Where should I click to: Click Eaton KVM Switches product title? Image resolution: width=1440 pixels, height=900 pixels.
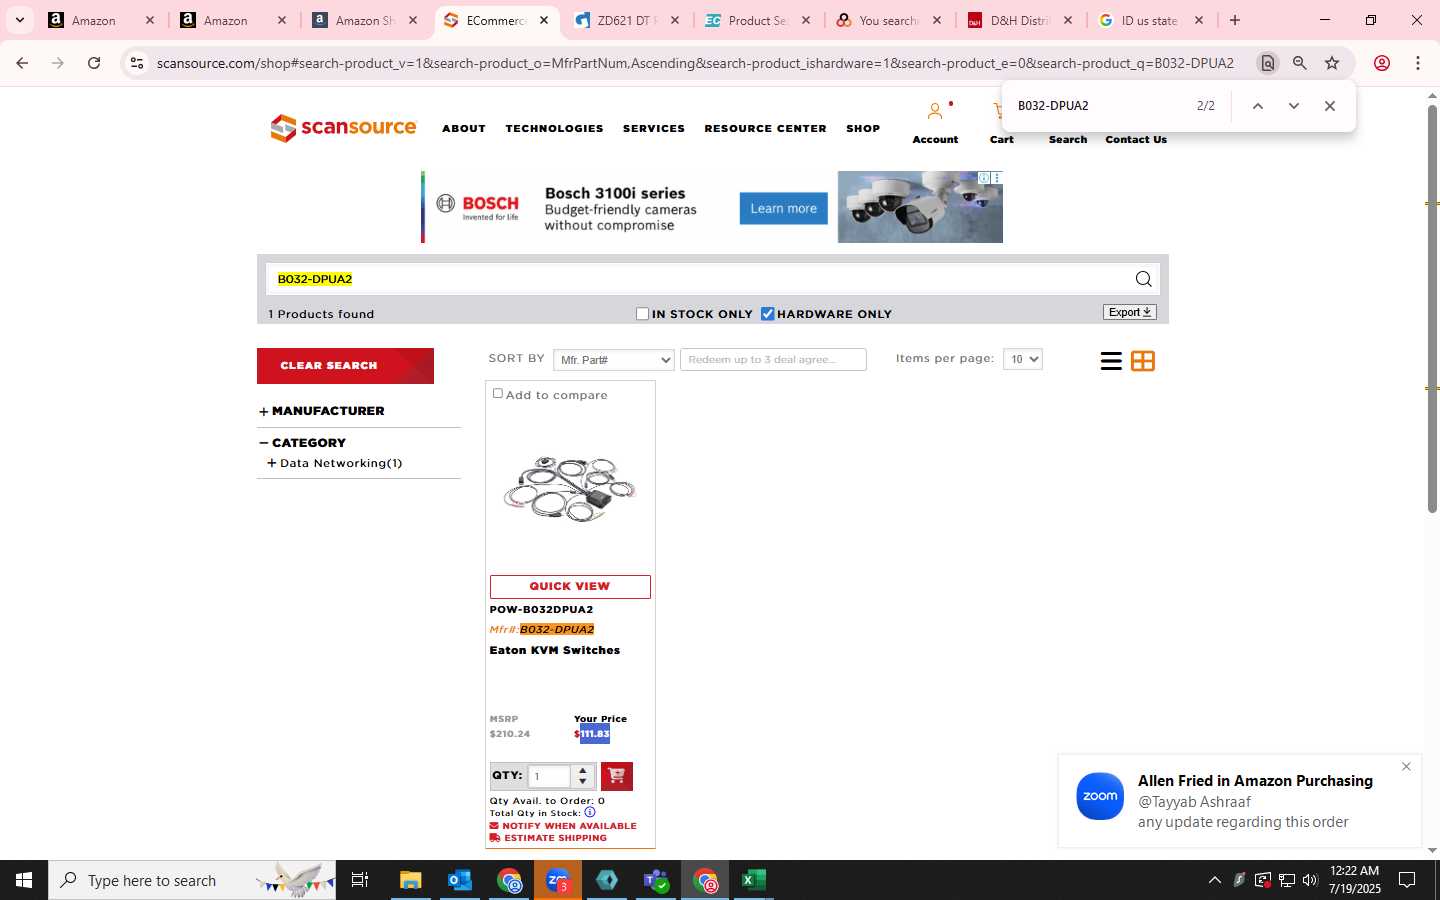click(555, 650)
